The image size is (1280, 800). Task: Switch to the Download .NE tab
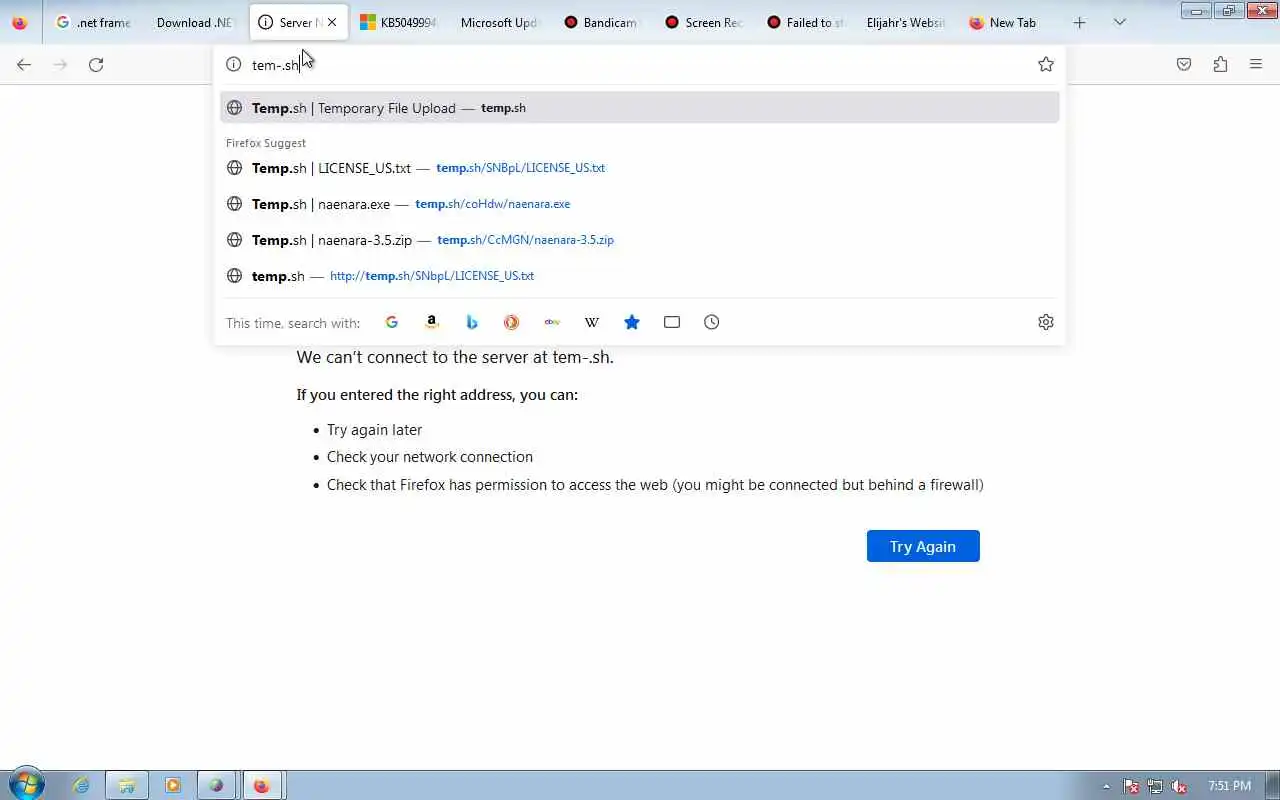[195, 22]
